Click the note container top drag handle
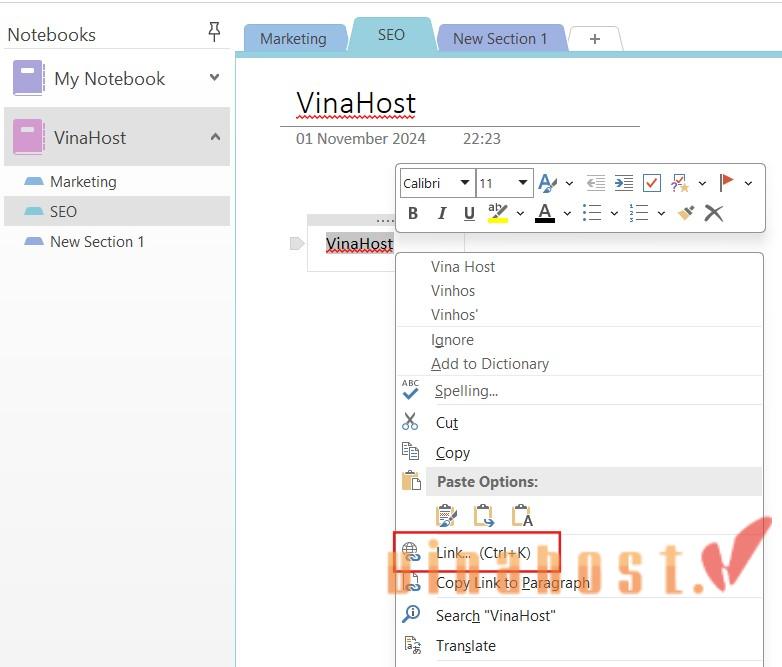 point(351,220)
